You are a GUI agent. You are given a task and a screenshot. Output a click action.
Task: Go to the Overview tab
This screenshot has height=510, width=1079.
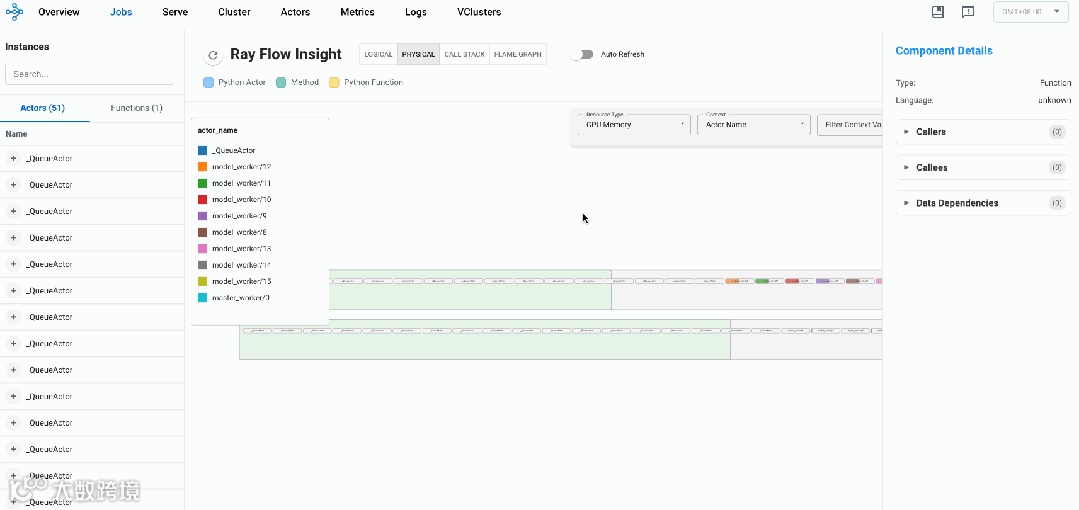coord(58,12)
